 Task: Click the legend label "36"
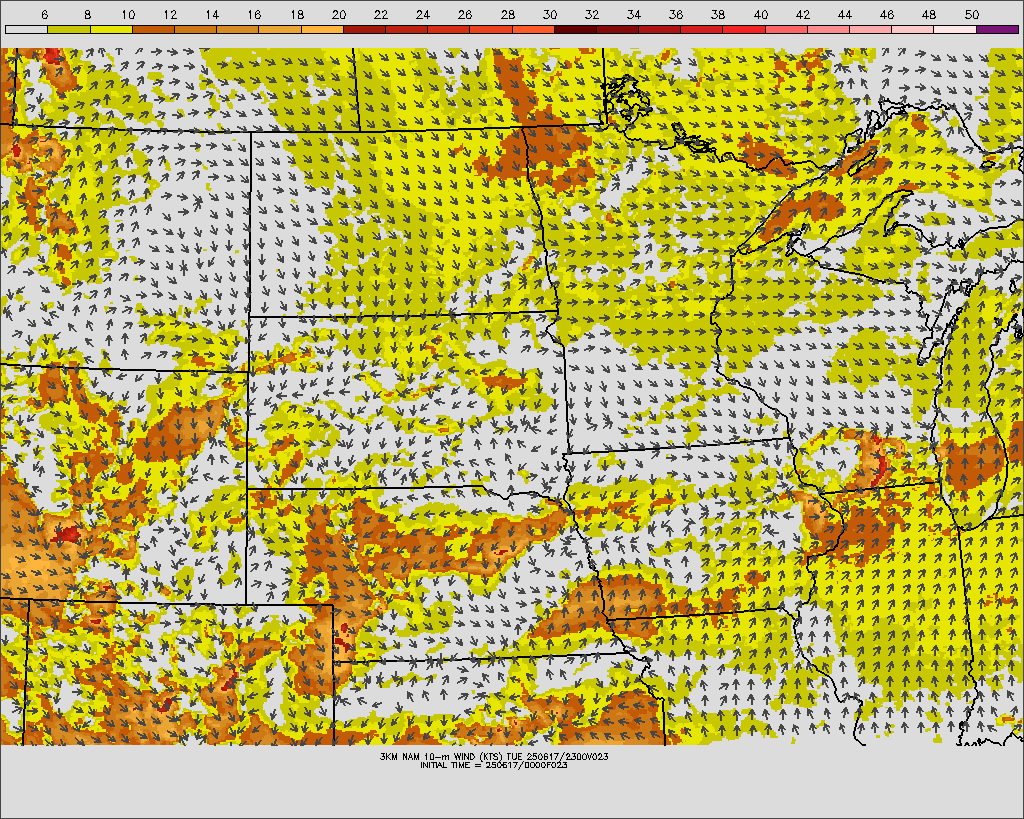pos(676,14)
